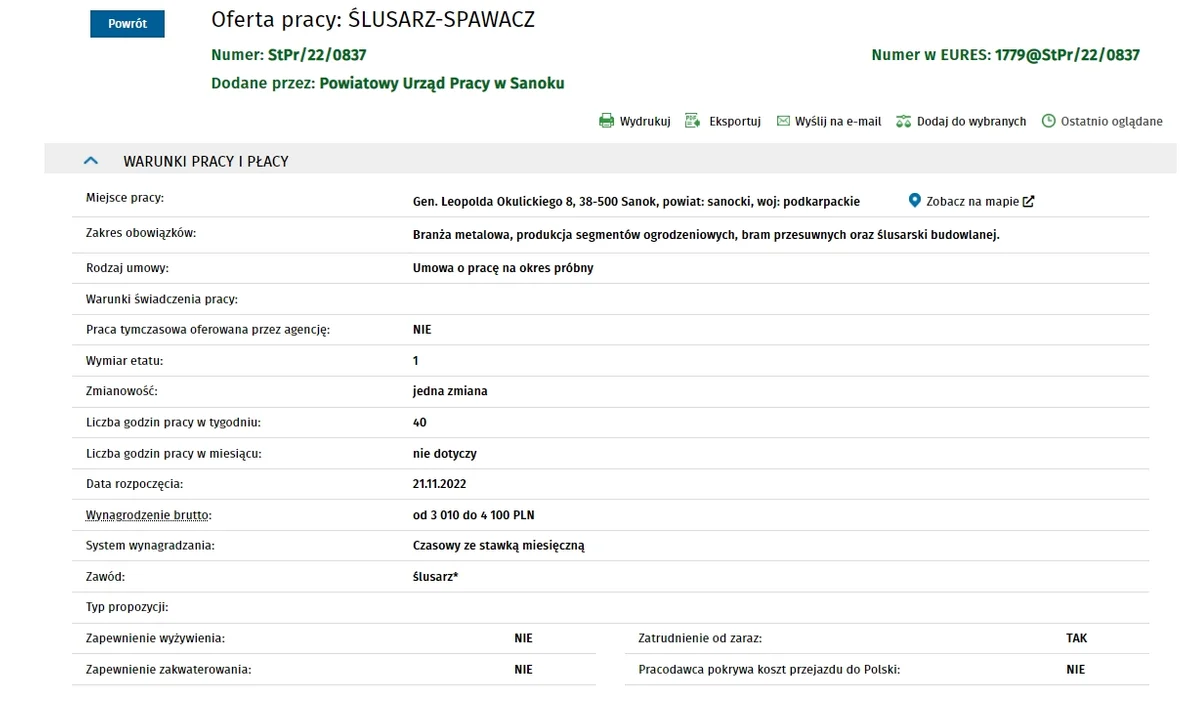Click the nie dotyczy value
The width and height of the screenshot is (1203, 720).
tap(445, 453)
